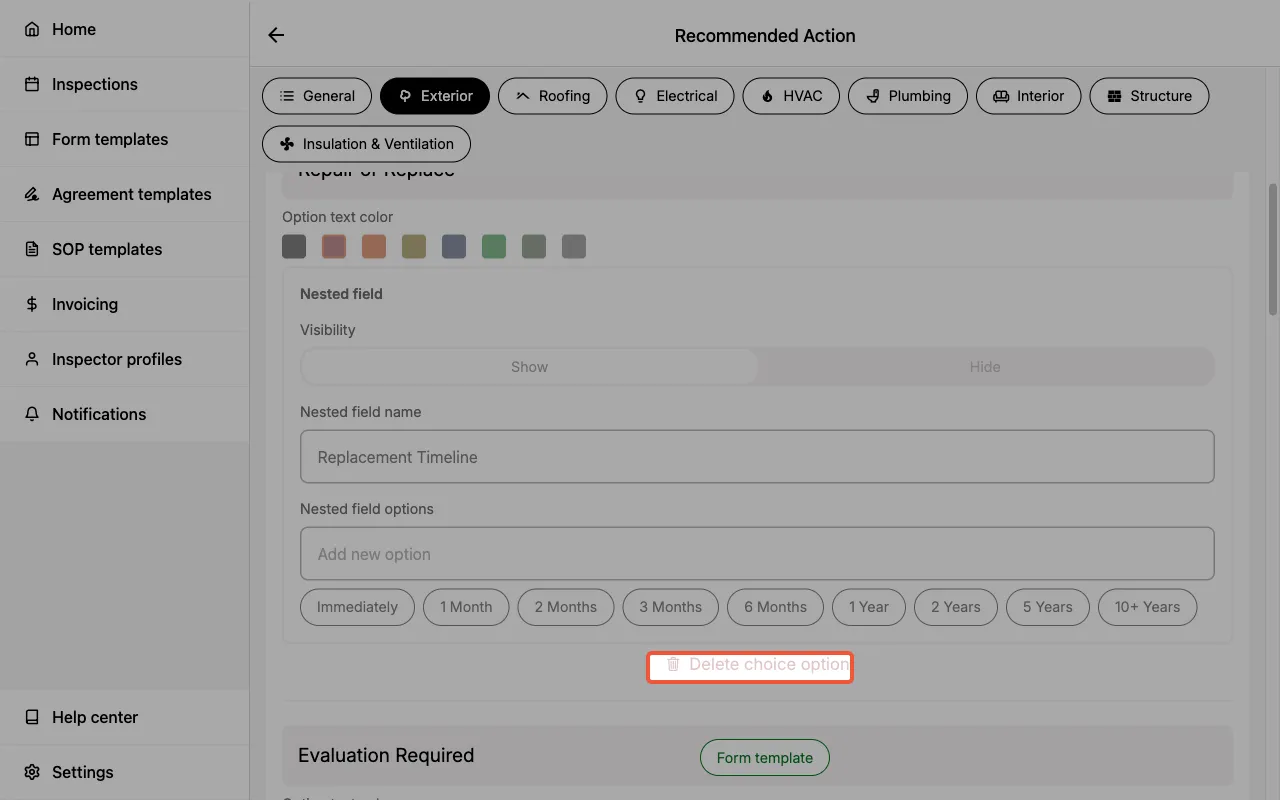Select the 10+ Years option pill
The image size is (1280, 800).
[x=1147, y=607]
